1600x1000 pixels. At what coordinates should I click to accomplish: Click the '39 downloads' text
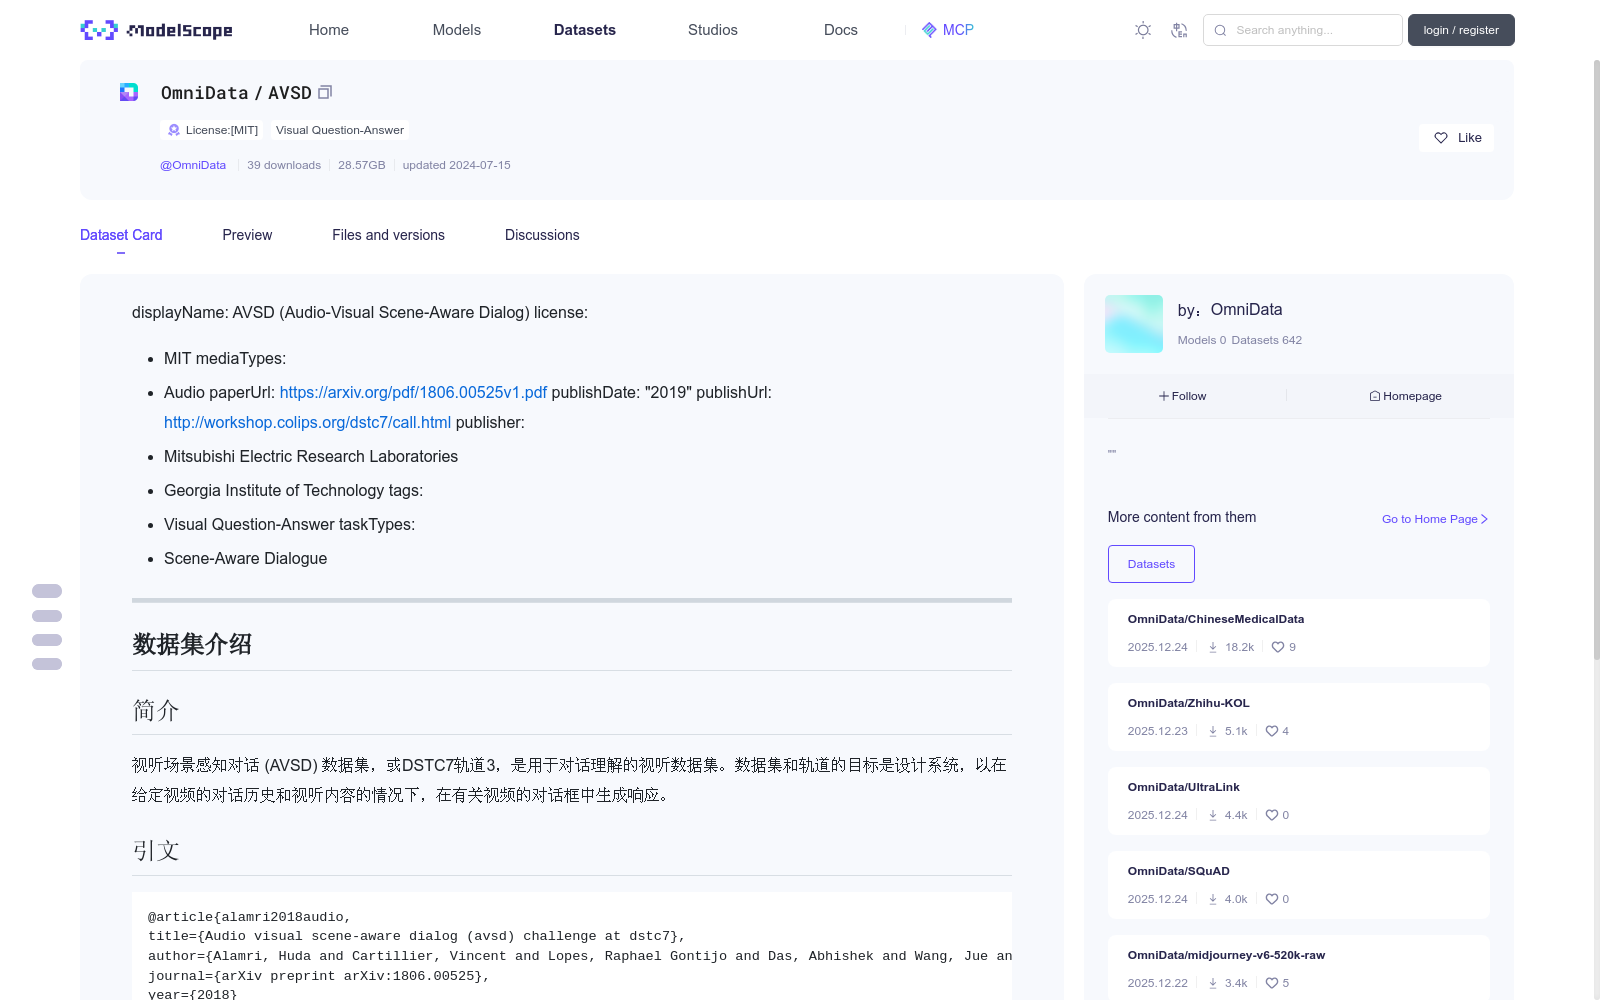(284, 165)
